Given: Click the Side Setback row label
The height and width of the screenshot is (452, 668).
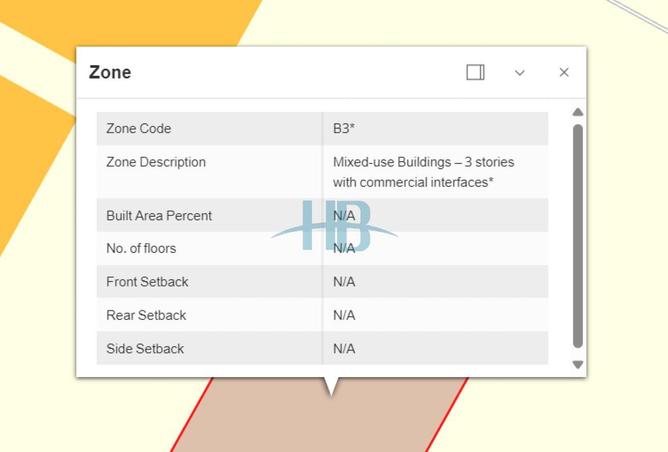Looking at the screenshot, I should click(x=145, y=349).
